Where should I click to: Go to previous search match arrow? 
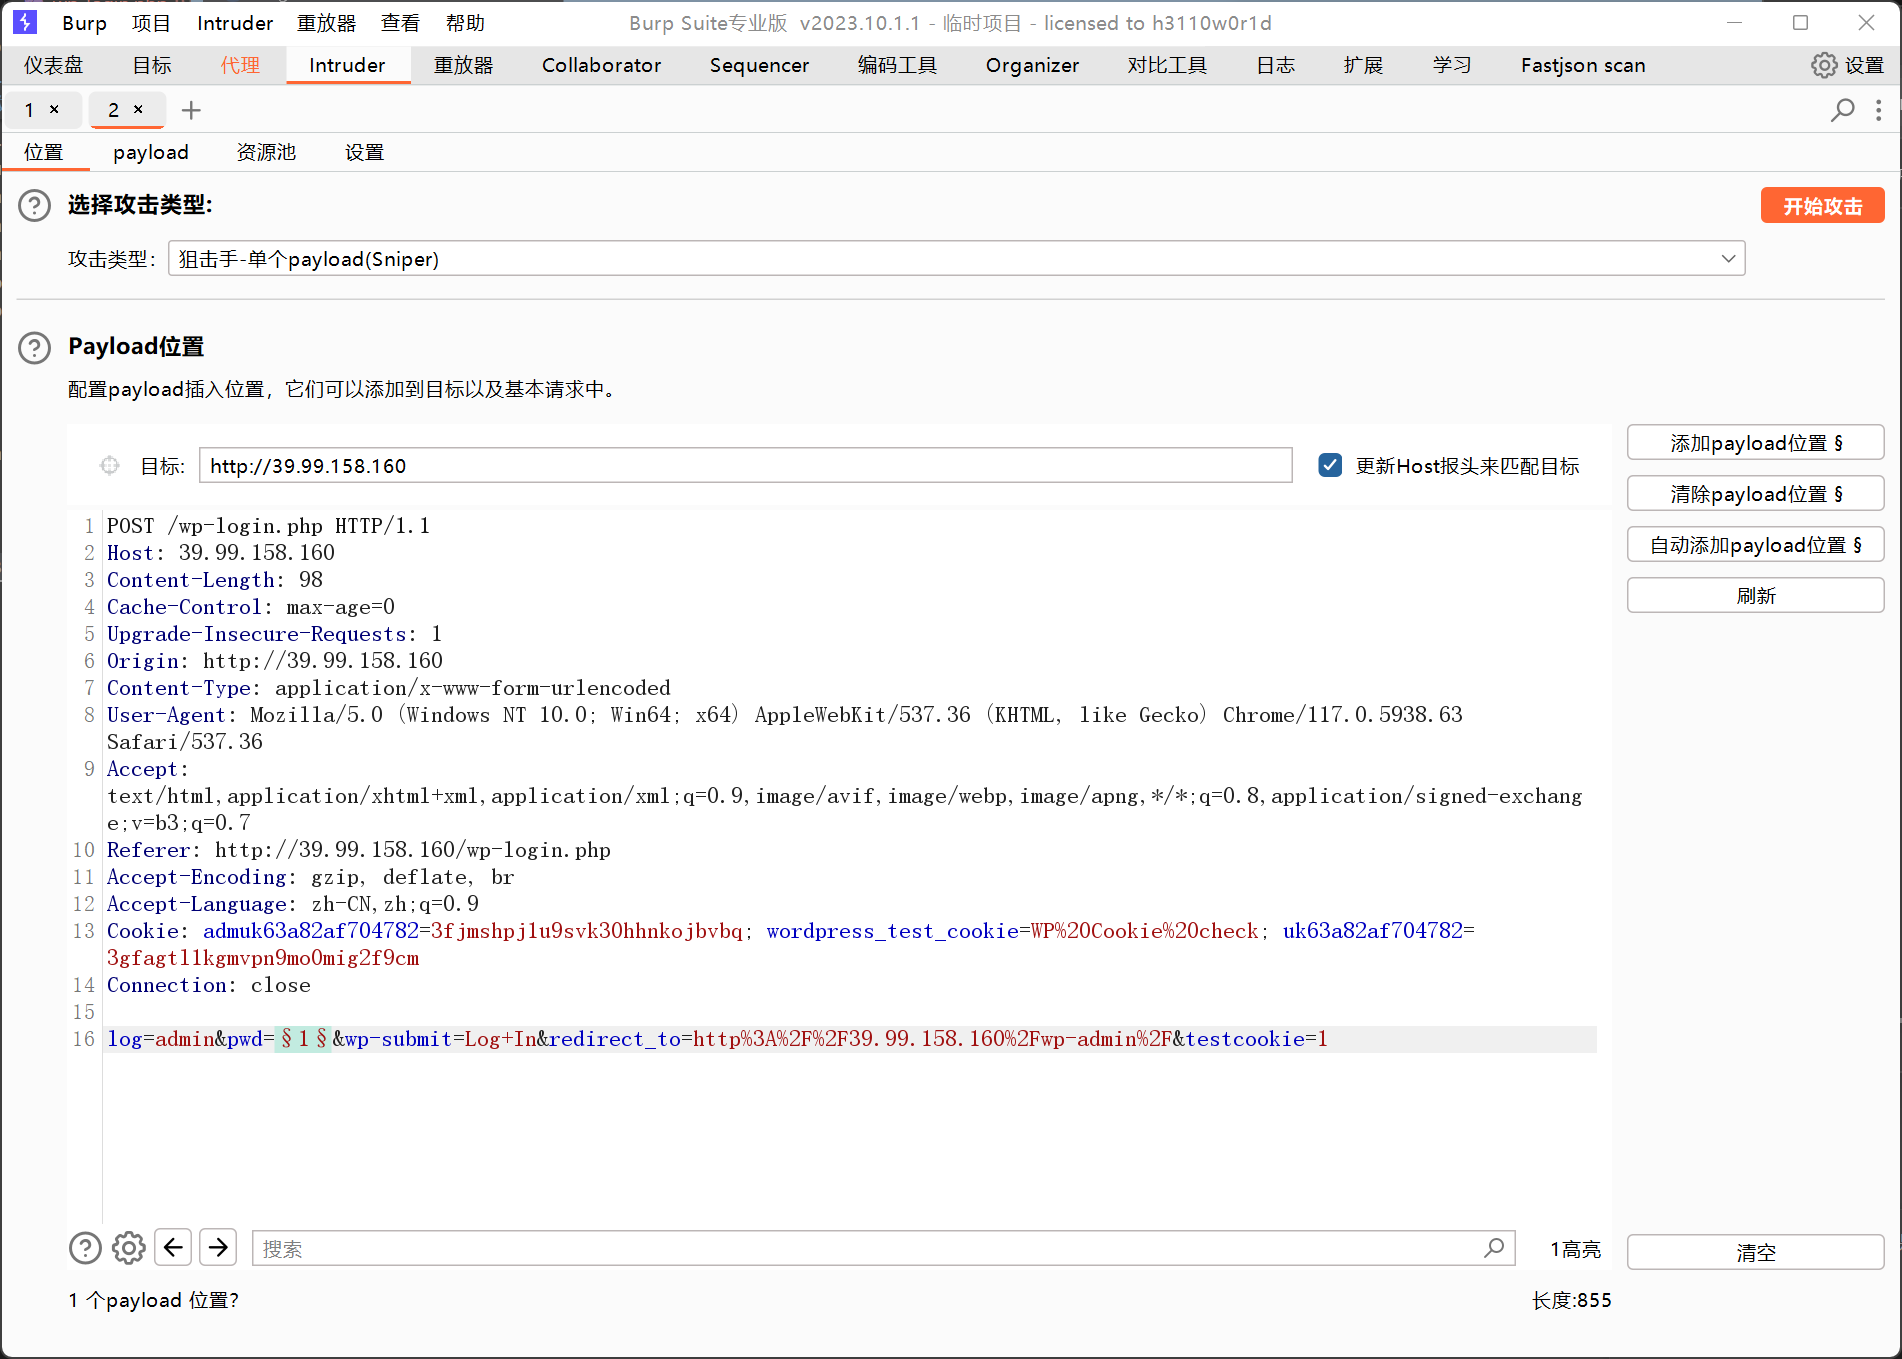pyautogui.click(x=173, y=1247)
